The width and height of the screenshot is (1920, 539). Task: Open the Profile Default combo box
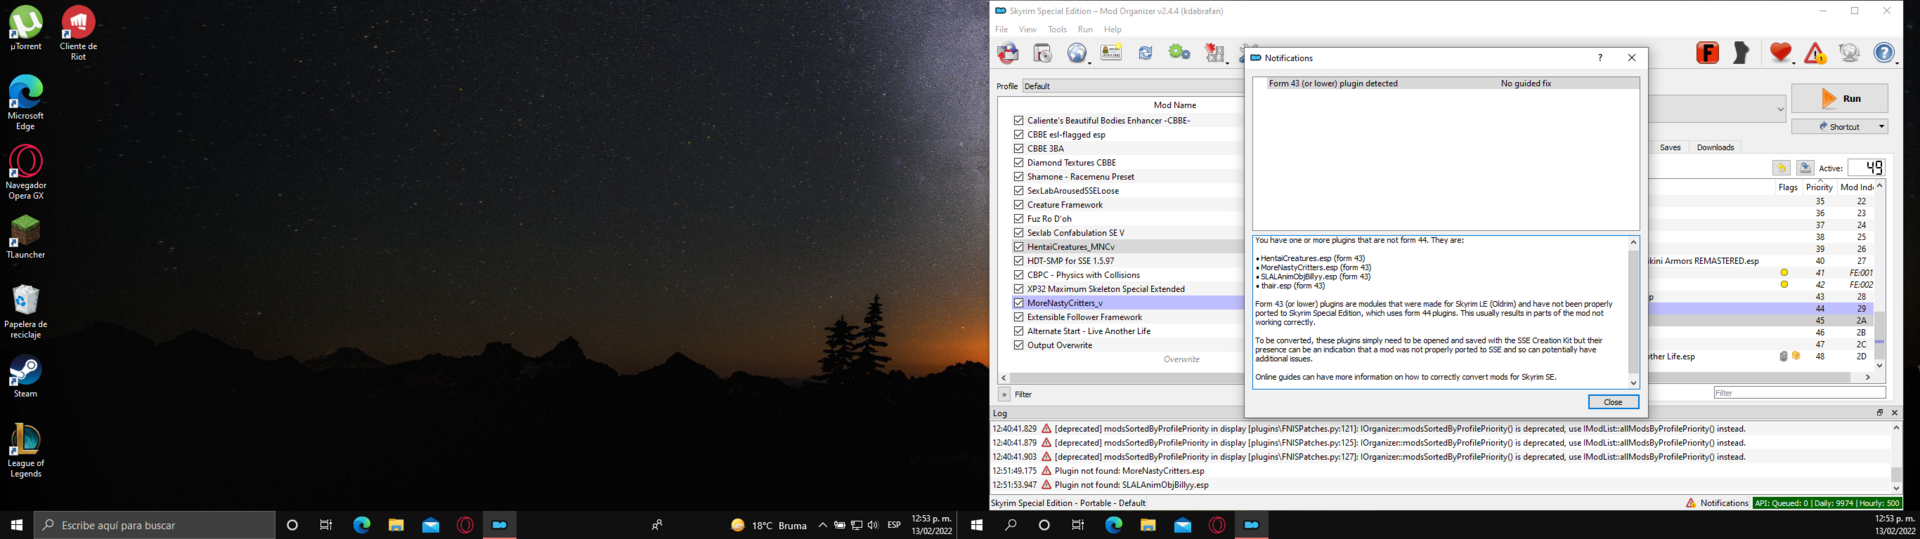(1133, 86)
